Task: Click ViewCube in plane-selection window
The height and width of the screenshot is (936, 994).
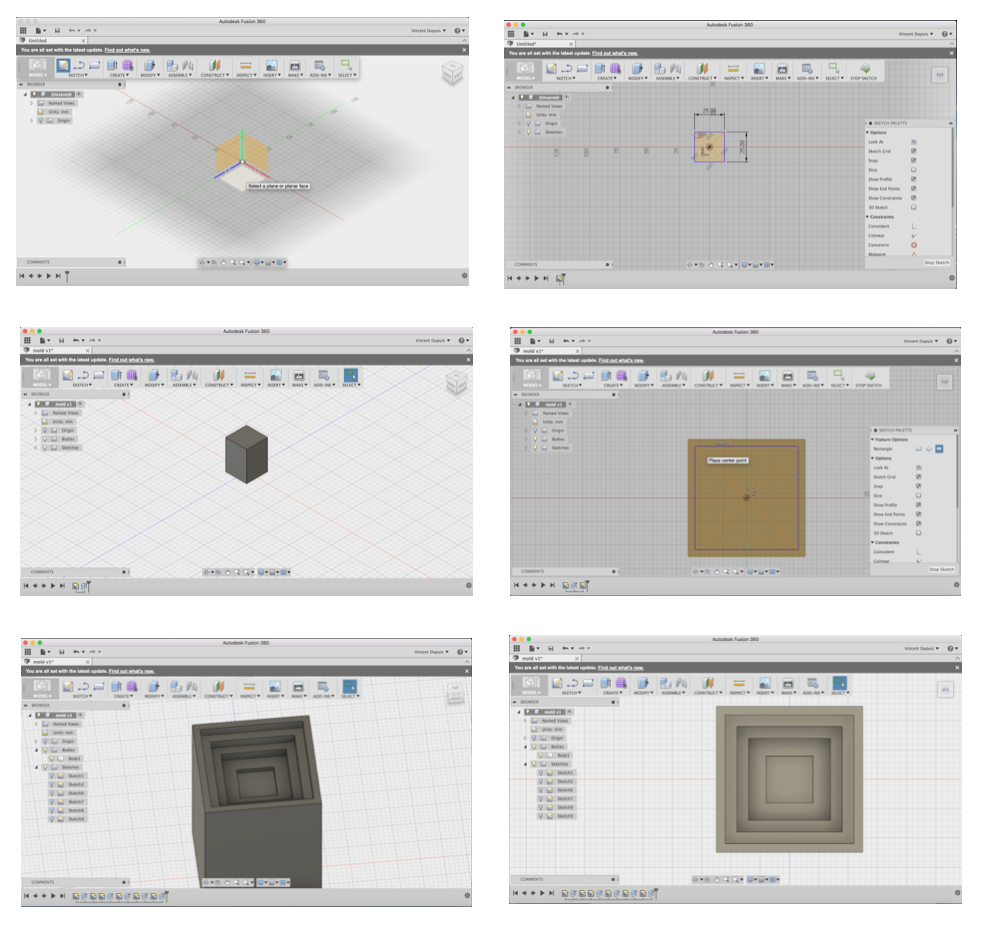Action: coord(452,72)
